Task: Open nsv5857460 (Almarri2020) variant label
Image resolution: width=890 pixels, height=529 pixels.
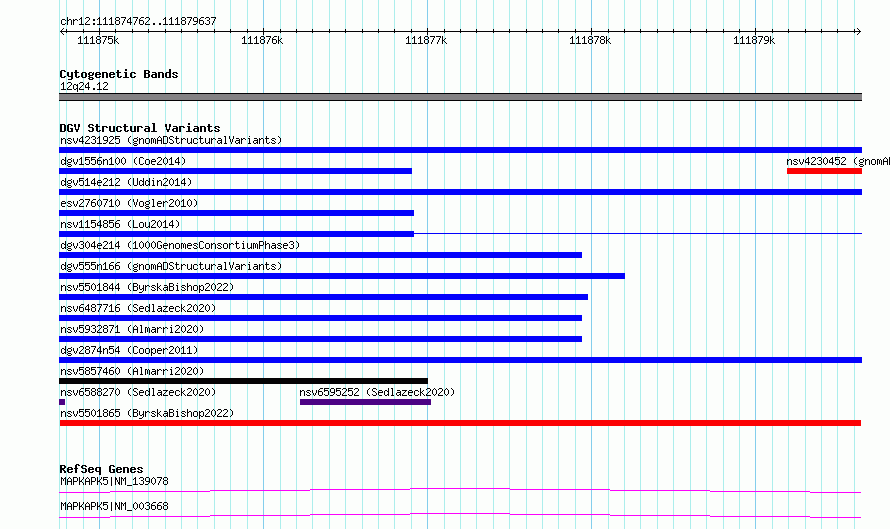Action: (x=132, y=371)
